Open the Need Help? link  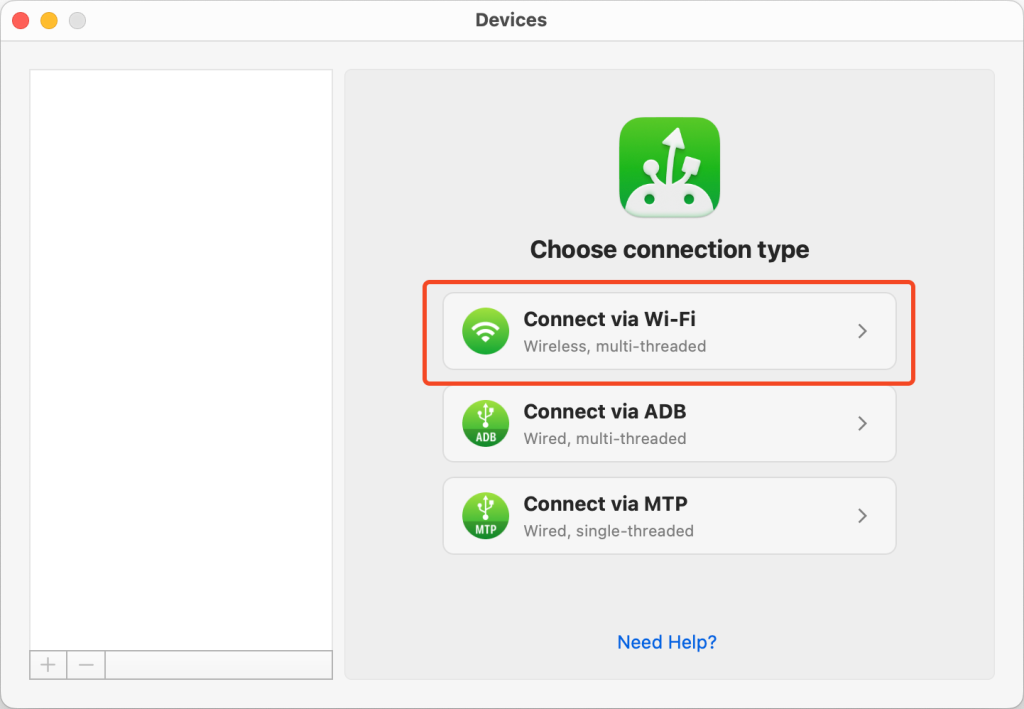point(667,642)
